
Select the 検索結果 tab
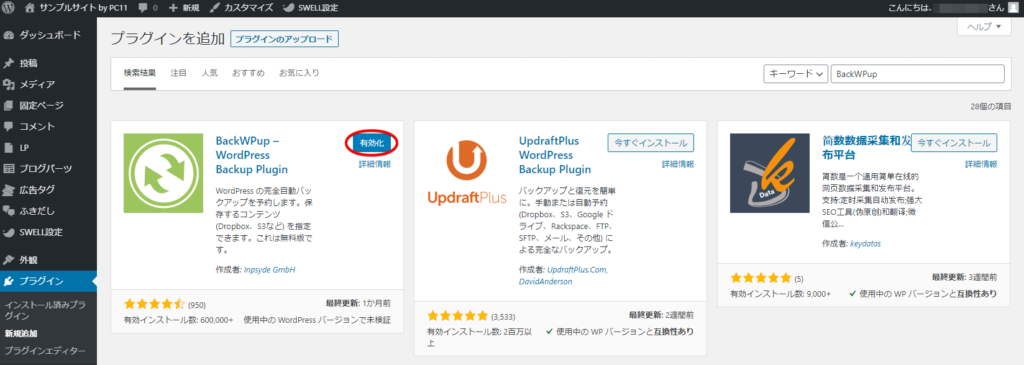[140, 73]
